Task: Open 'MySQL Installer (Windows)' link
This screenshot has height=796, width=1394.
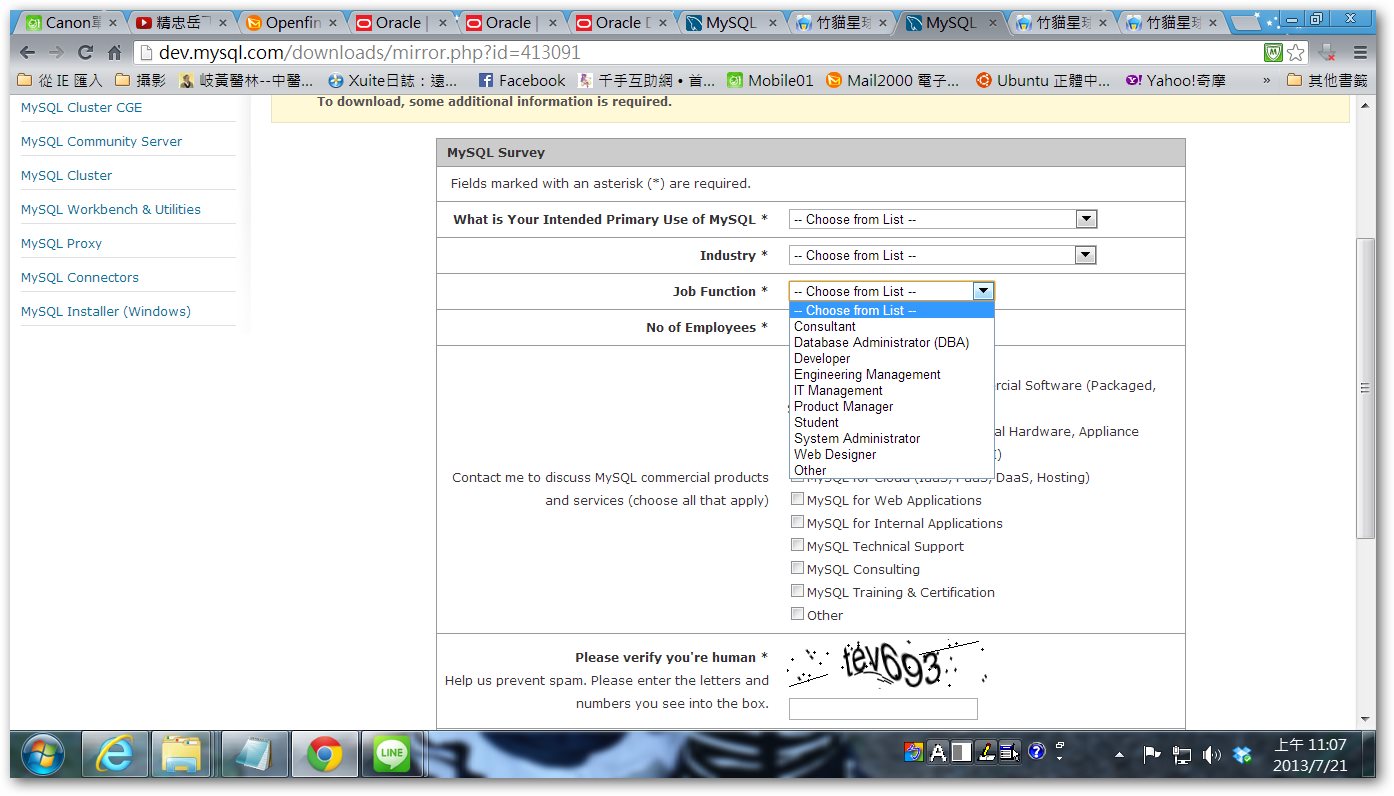Action: click(106, 311)
